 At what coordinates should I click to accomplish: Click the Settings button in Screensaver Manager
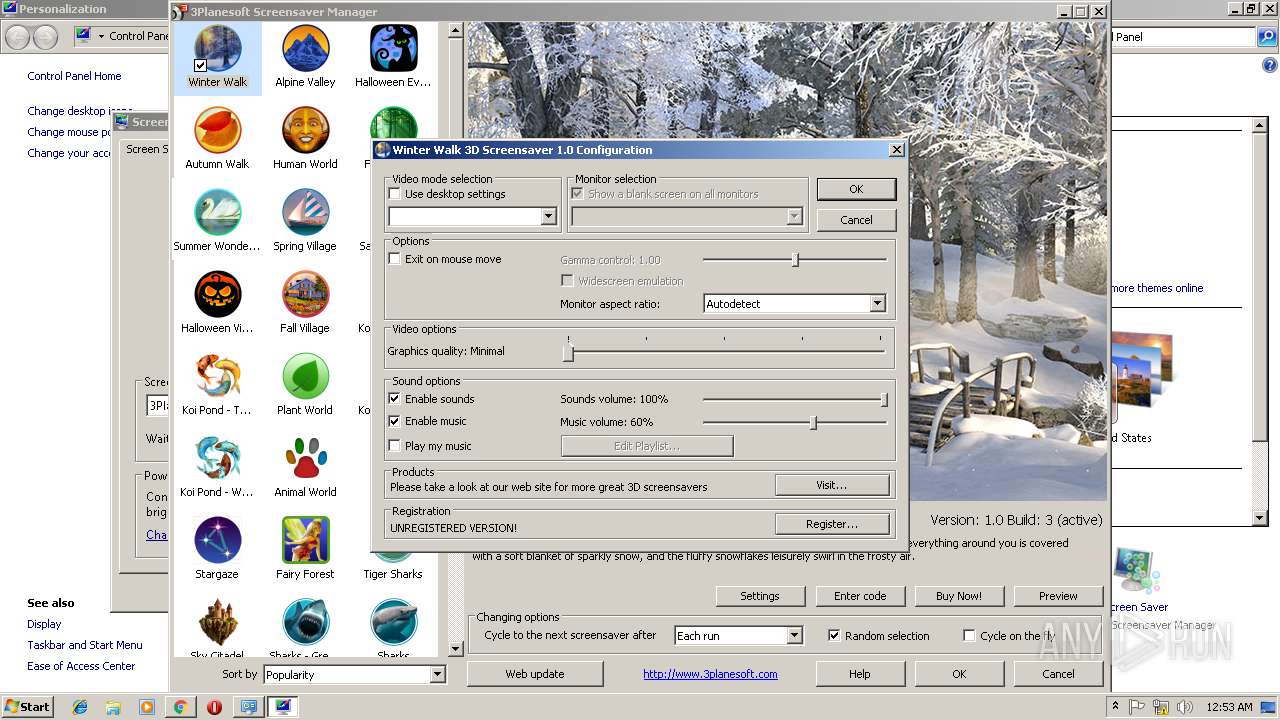point(760,596)
